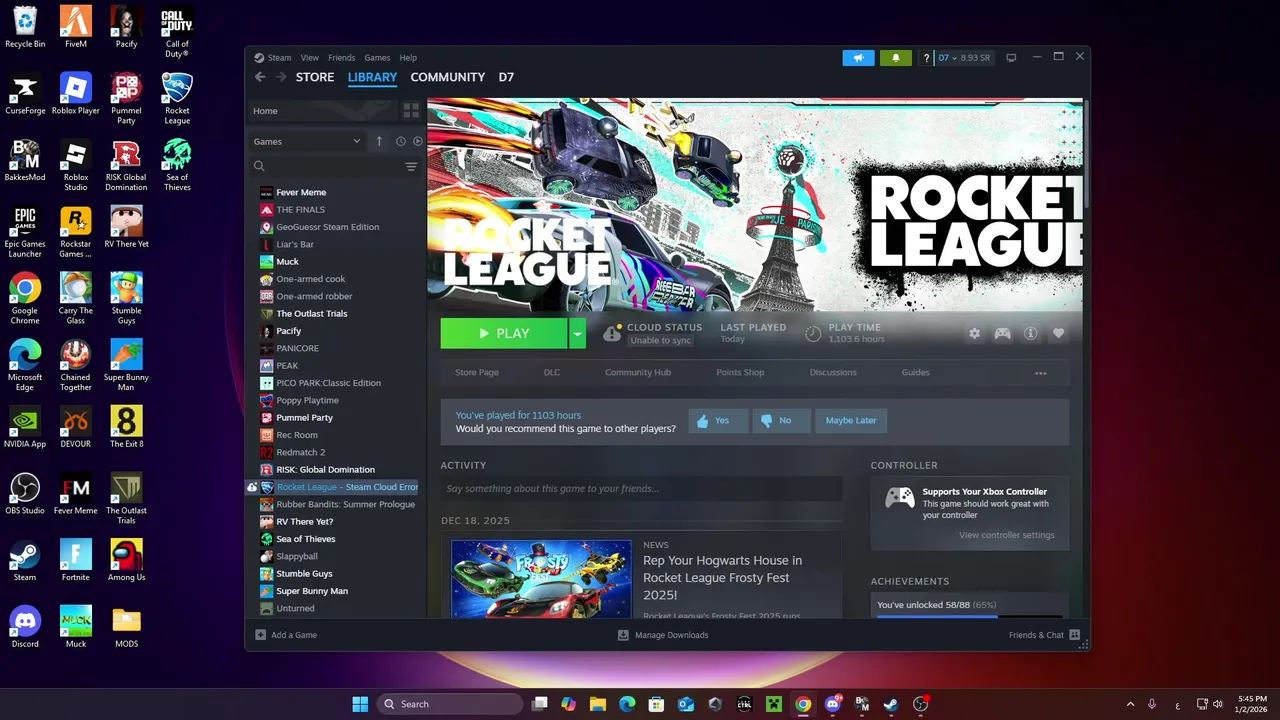Click the achievements progress bar

tap(969, 616)
